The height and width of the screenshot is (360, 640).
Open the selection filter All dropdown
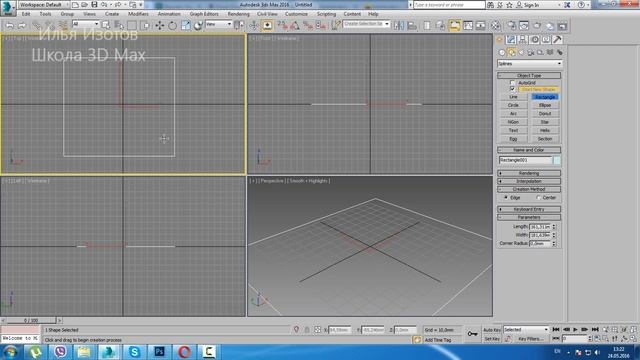(x=85, y=24)
